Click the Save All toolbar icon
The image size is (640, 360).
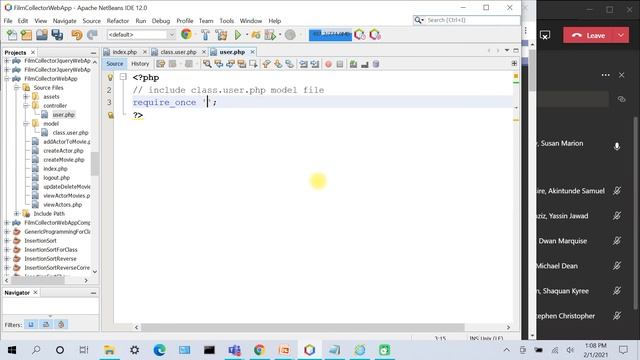pyautogui.click(x=57, y=35)
